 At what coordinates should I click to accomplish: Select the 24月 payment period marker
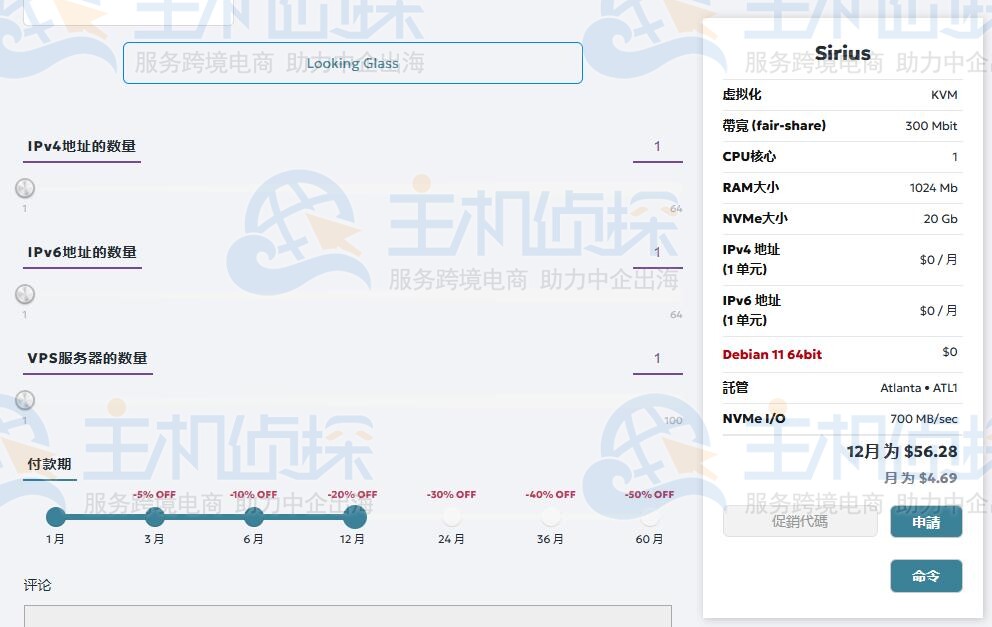click(451, 517)
